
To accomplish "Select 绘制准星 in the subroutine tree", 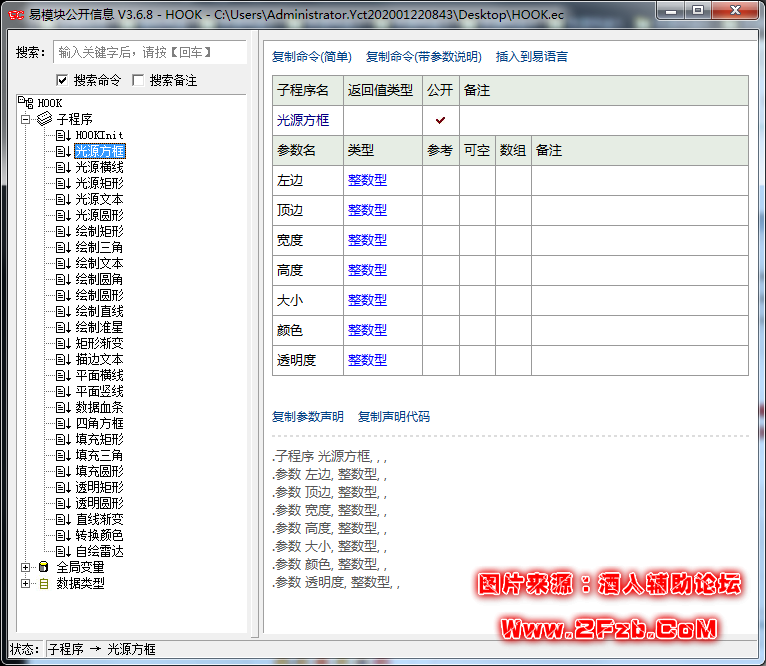I will point(100,327).
